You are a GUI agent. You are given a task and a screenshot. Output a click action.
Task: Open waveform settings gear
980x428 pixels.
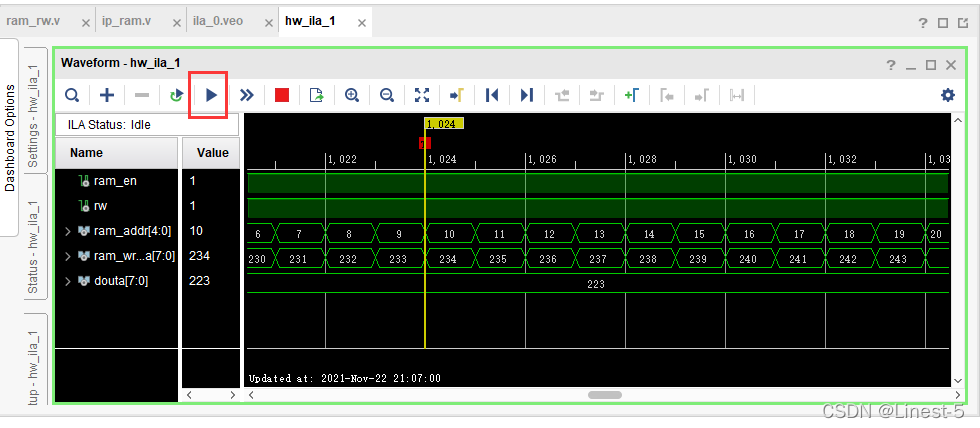pyautogui.click(x=948, y=95)
